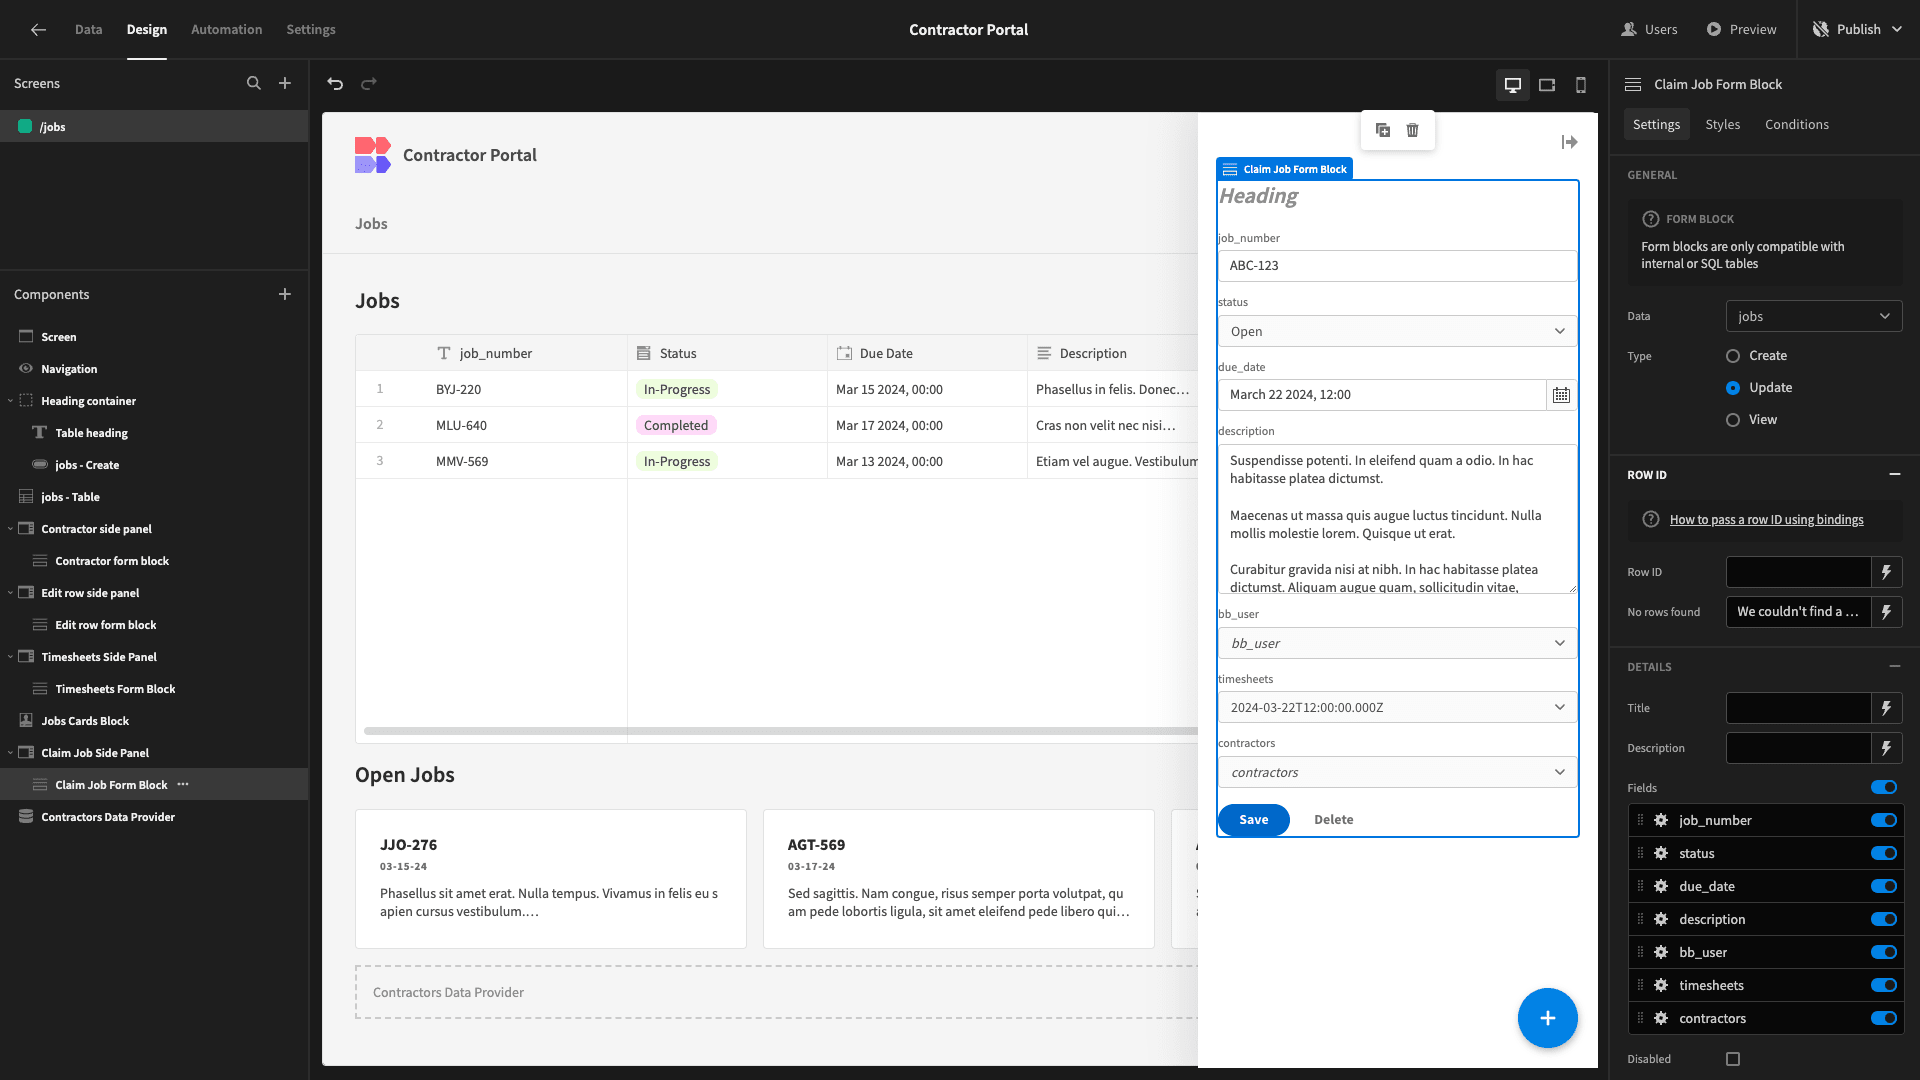The width and height of the screenshot is (1920, 1080).
Task: Open the Data jobs dropdown
Action: pyautogui.click(x=1814, y=316)
